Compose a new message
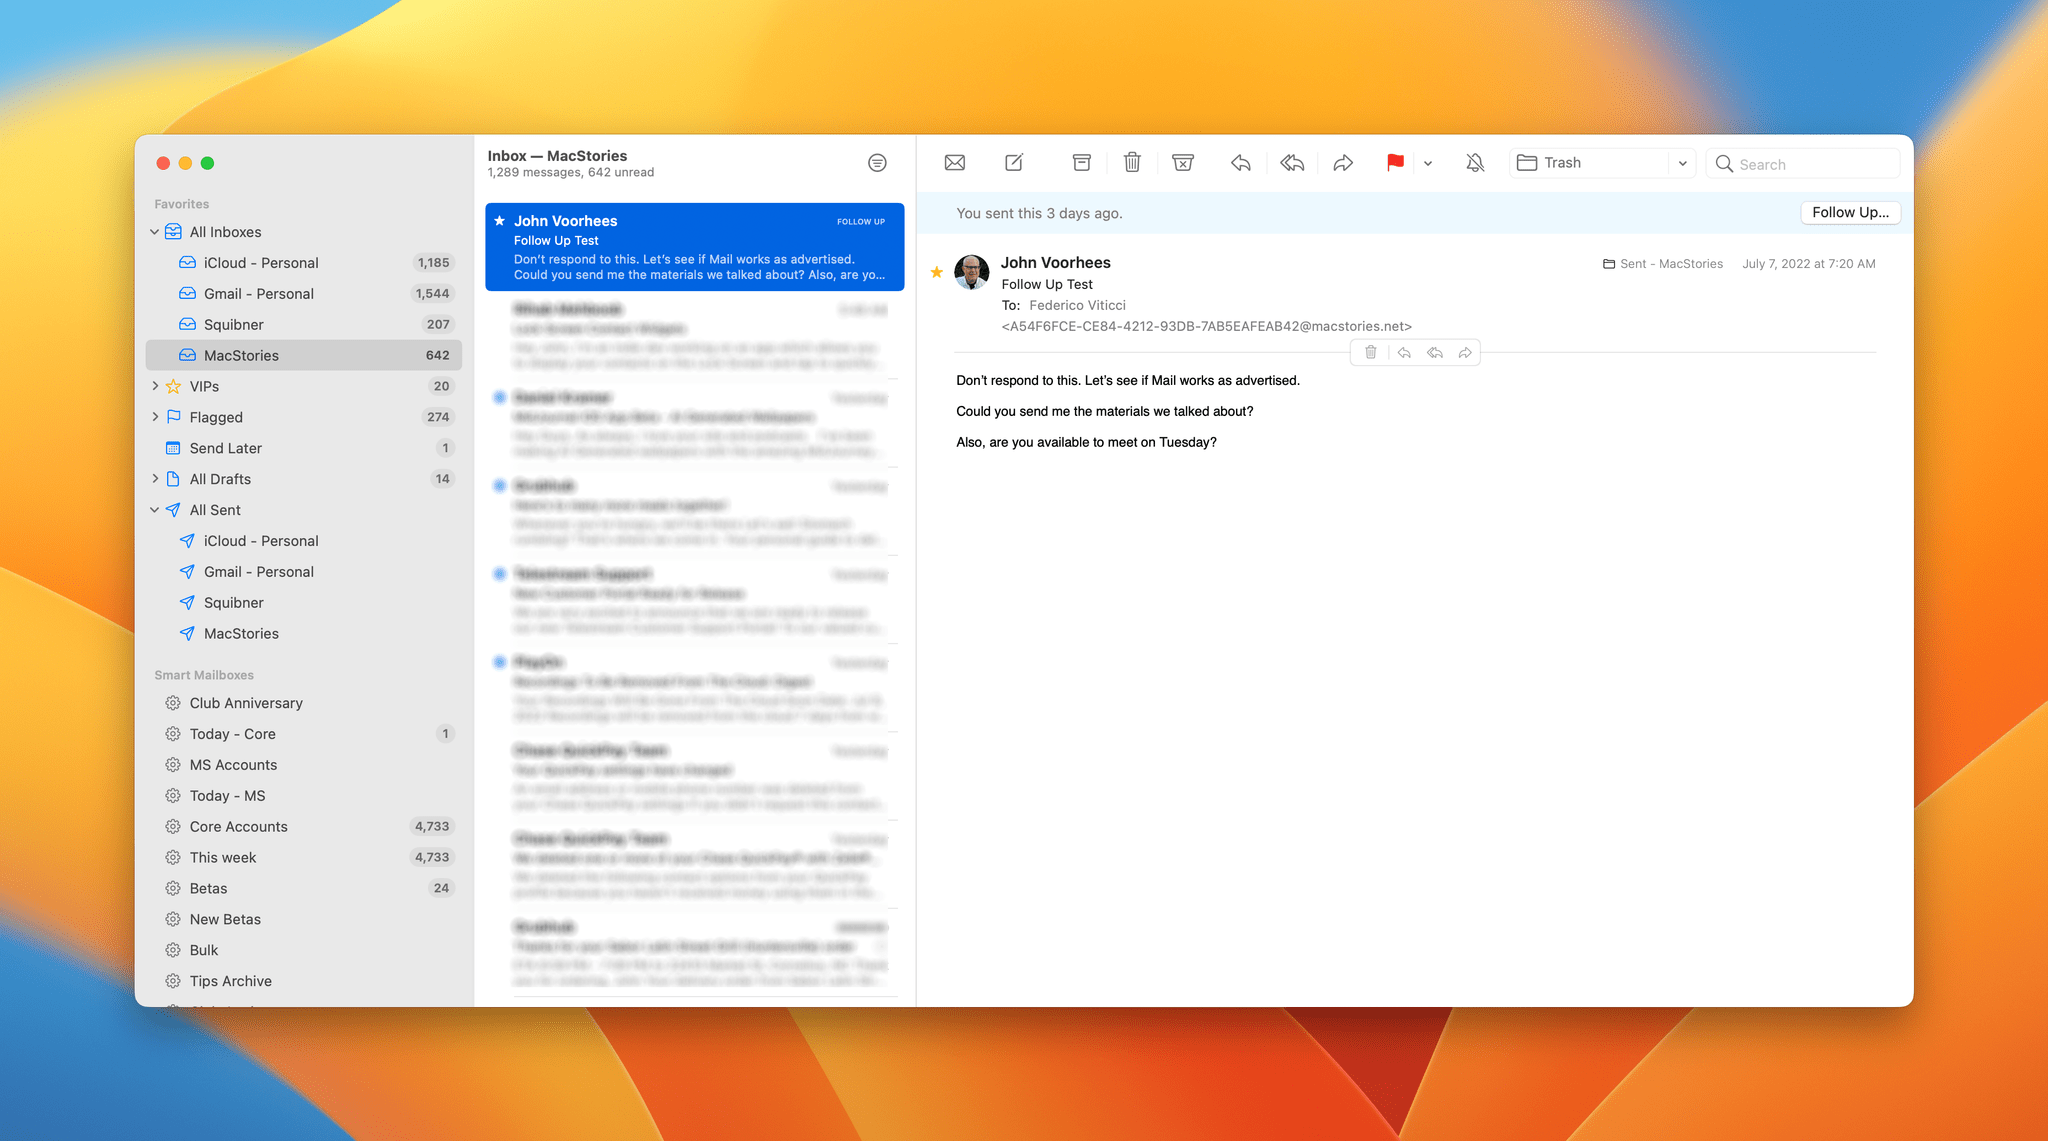Screen dimensions: 2048x1141 pyautogui.click(x=1014, y=163)
